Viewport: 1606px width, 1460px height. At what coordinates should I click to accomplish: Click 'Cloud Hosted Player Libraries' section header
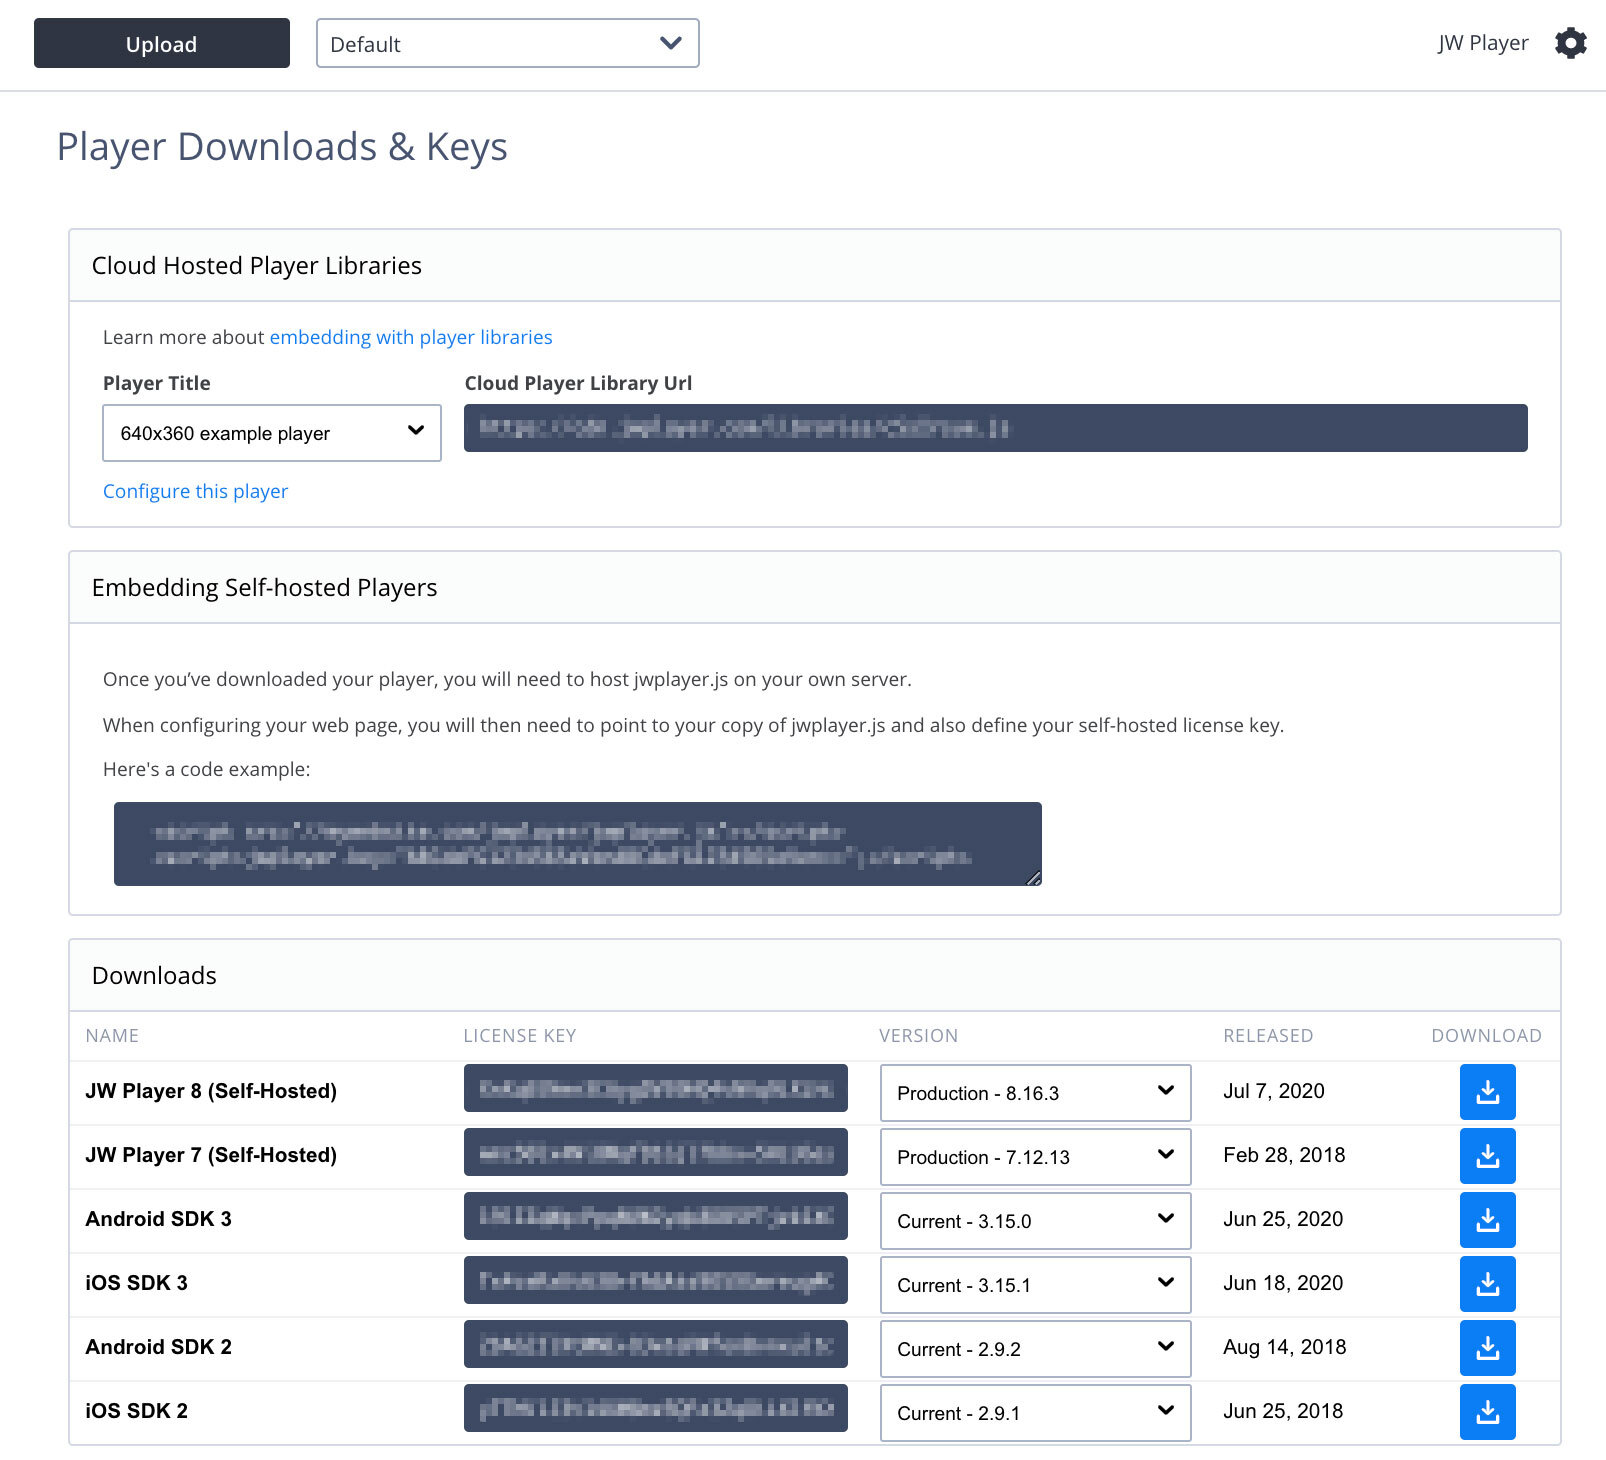pos(256,265)
